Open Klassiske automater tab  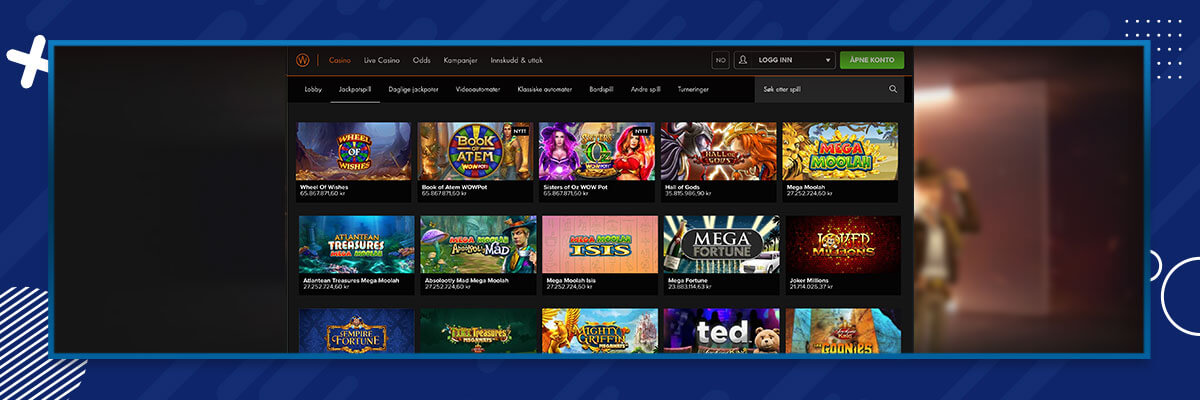(x=545, y=89)
